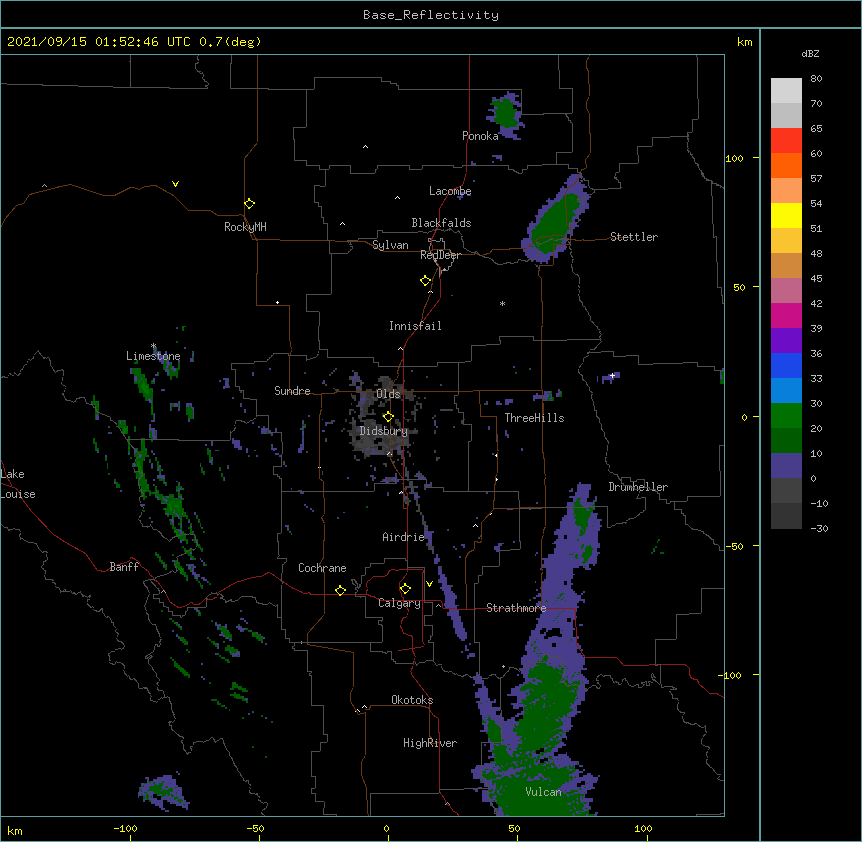Click the 100 tick on the right axis

(734, 158)
